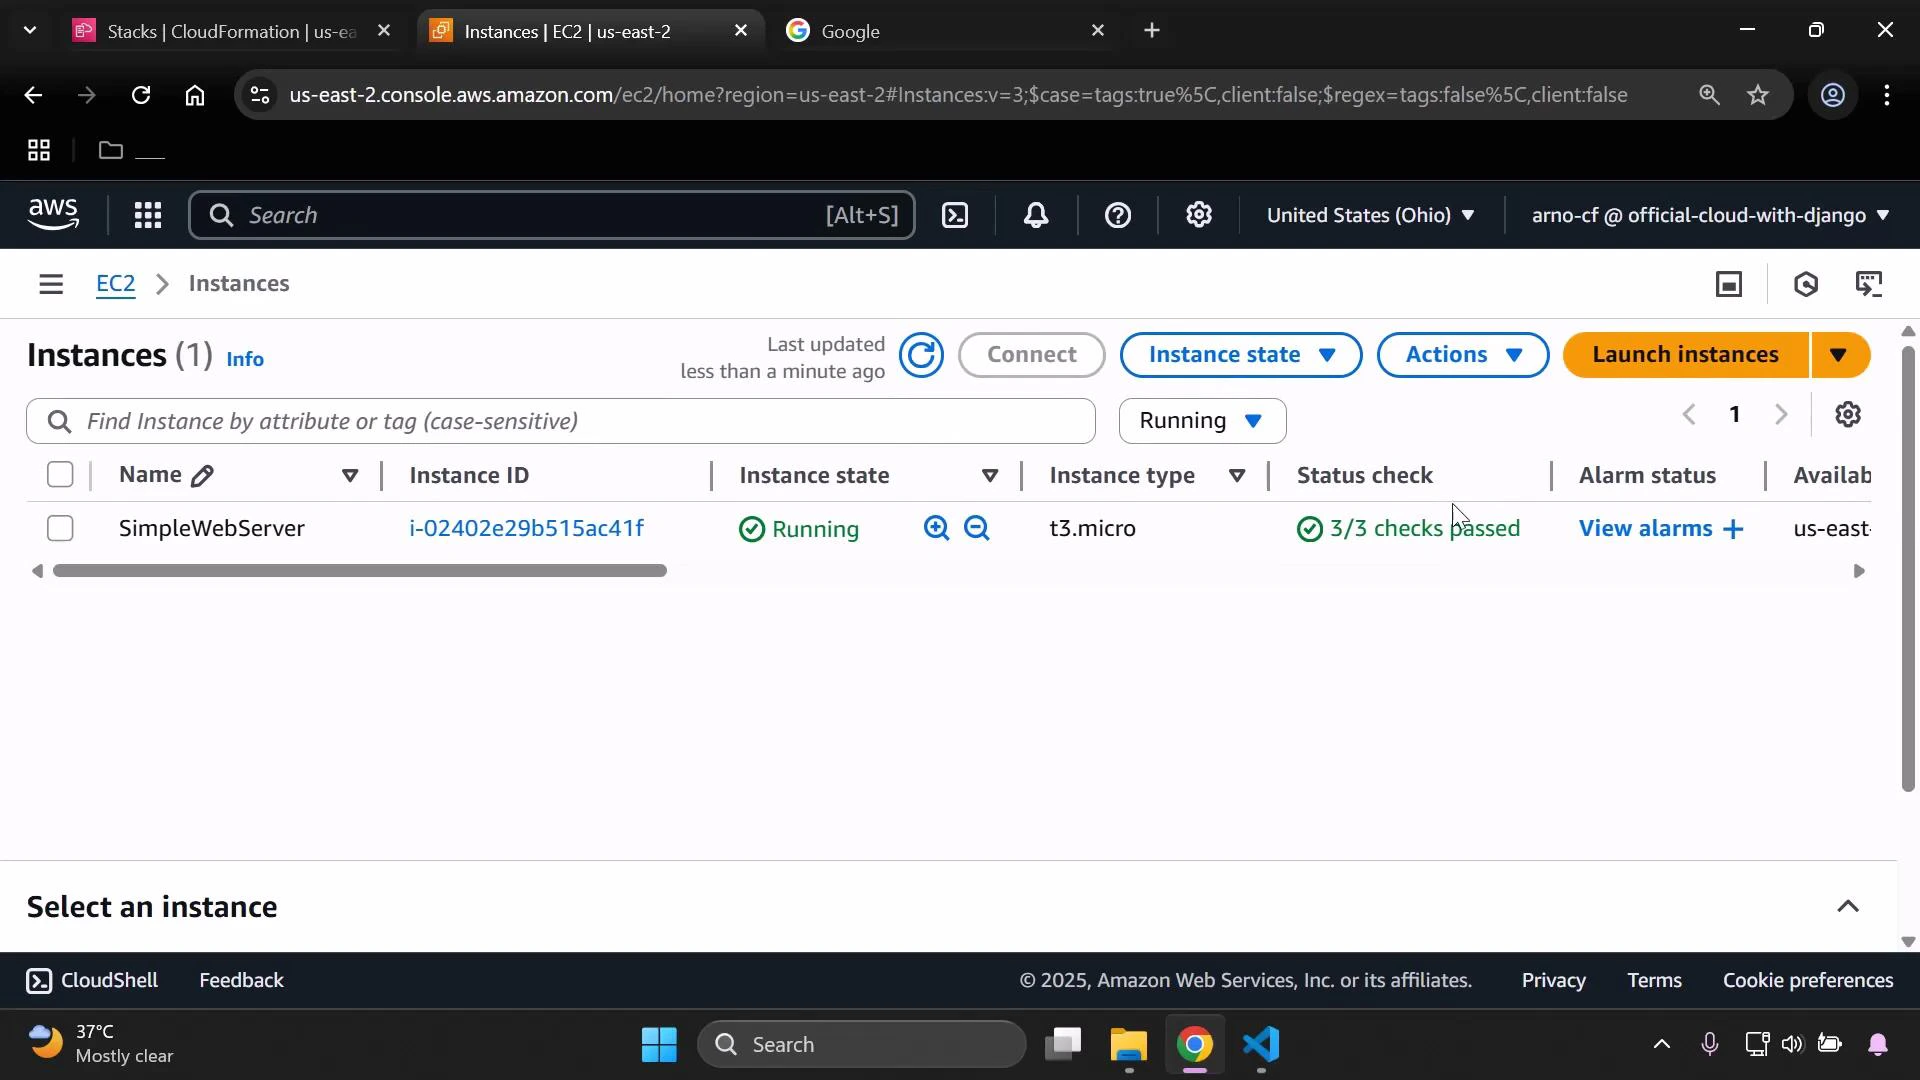Viewport: 1920px width, 1080px height.
Task: Open the table preferences gear icon
Action: [1848, 414]
